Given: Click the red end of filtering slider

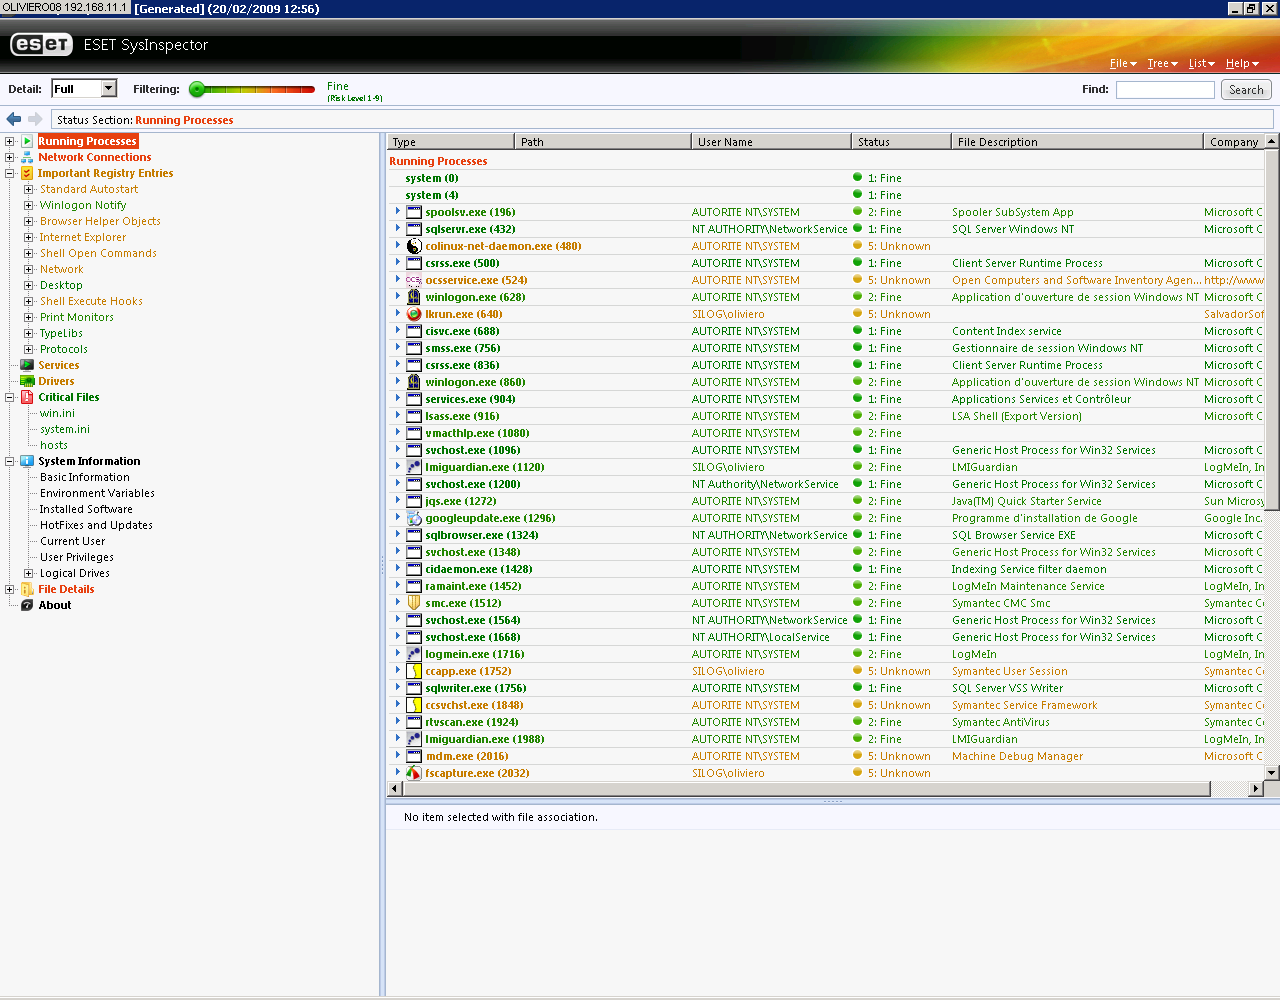Looking at the screenshot, I should (308, 89).
